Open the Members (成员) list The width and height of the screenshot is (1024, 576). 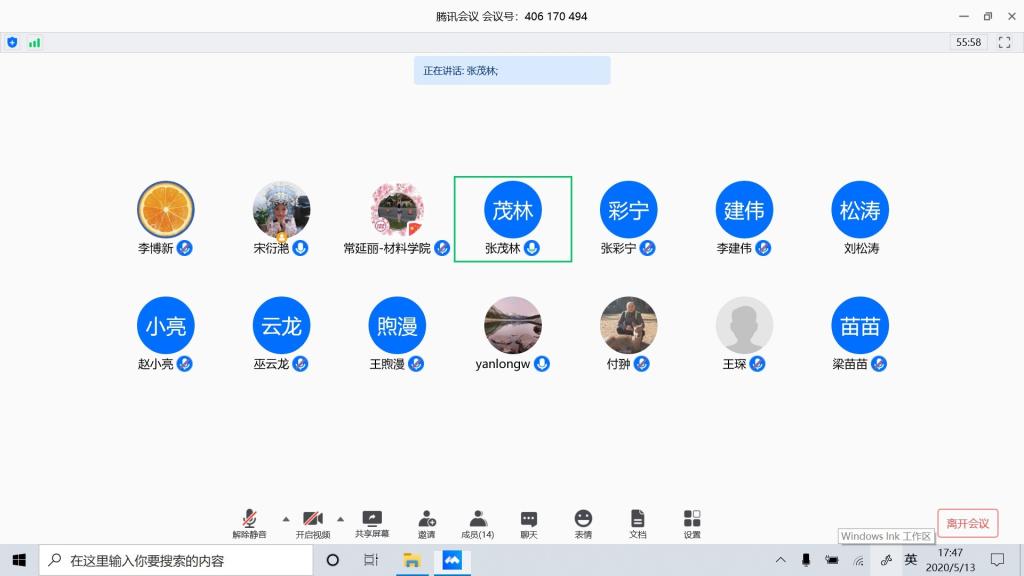(x=478, y=518)
